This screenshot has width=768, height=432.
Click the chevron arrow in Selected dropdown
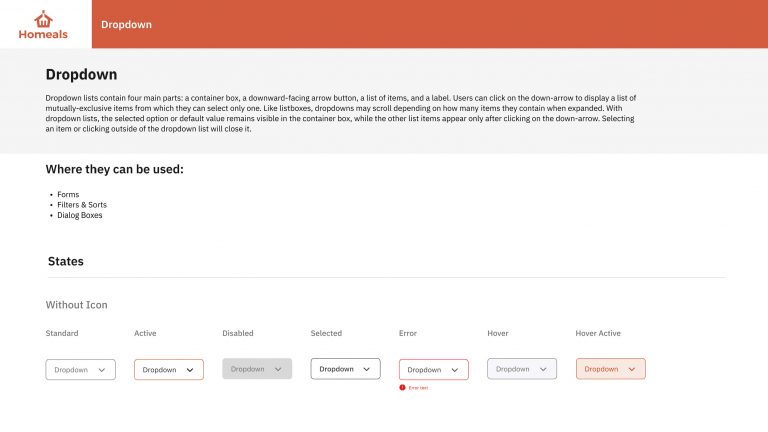click(x=366, y=369)
